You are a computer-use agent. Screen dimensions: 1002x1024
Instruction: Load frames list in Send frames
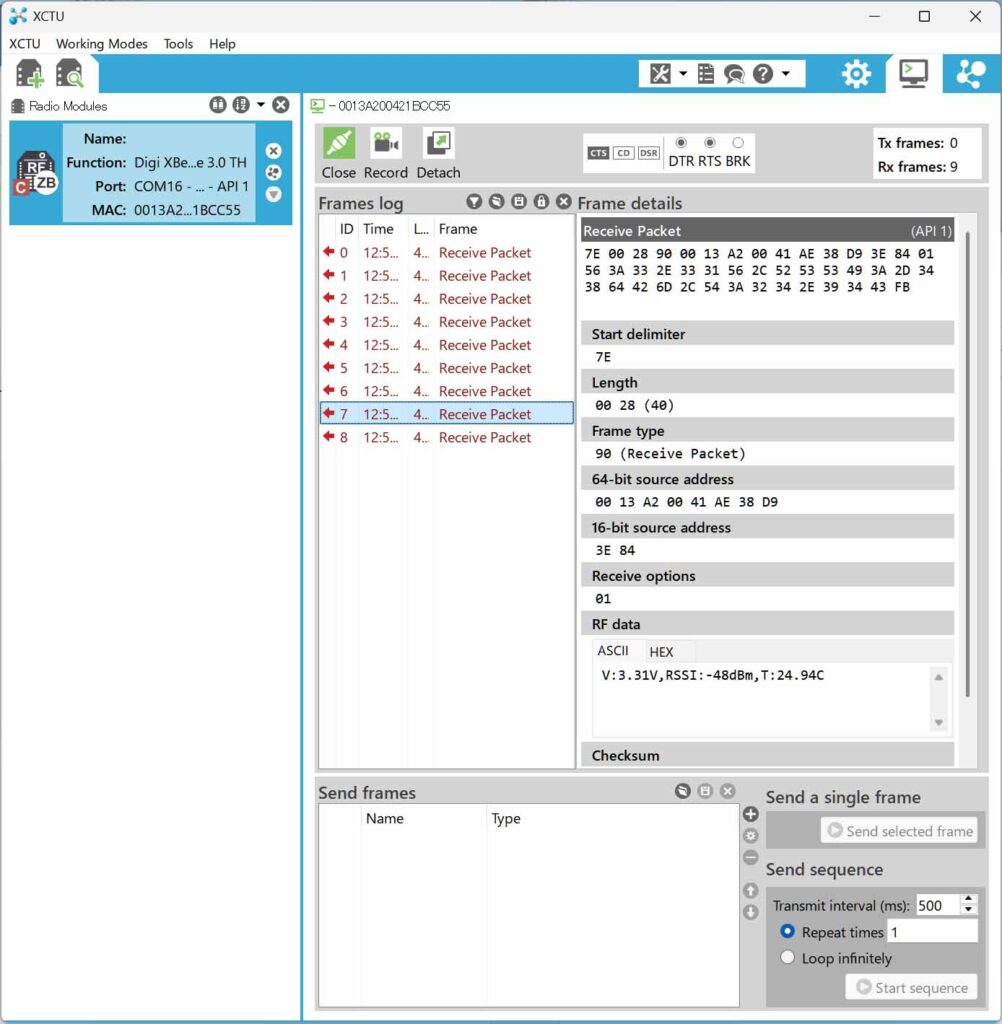point(683,791)
